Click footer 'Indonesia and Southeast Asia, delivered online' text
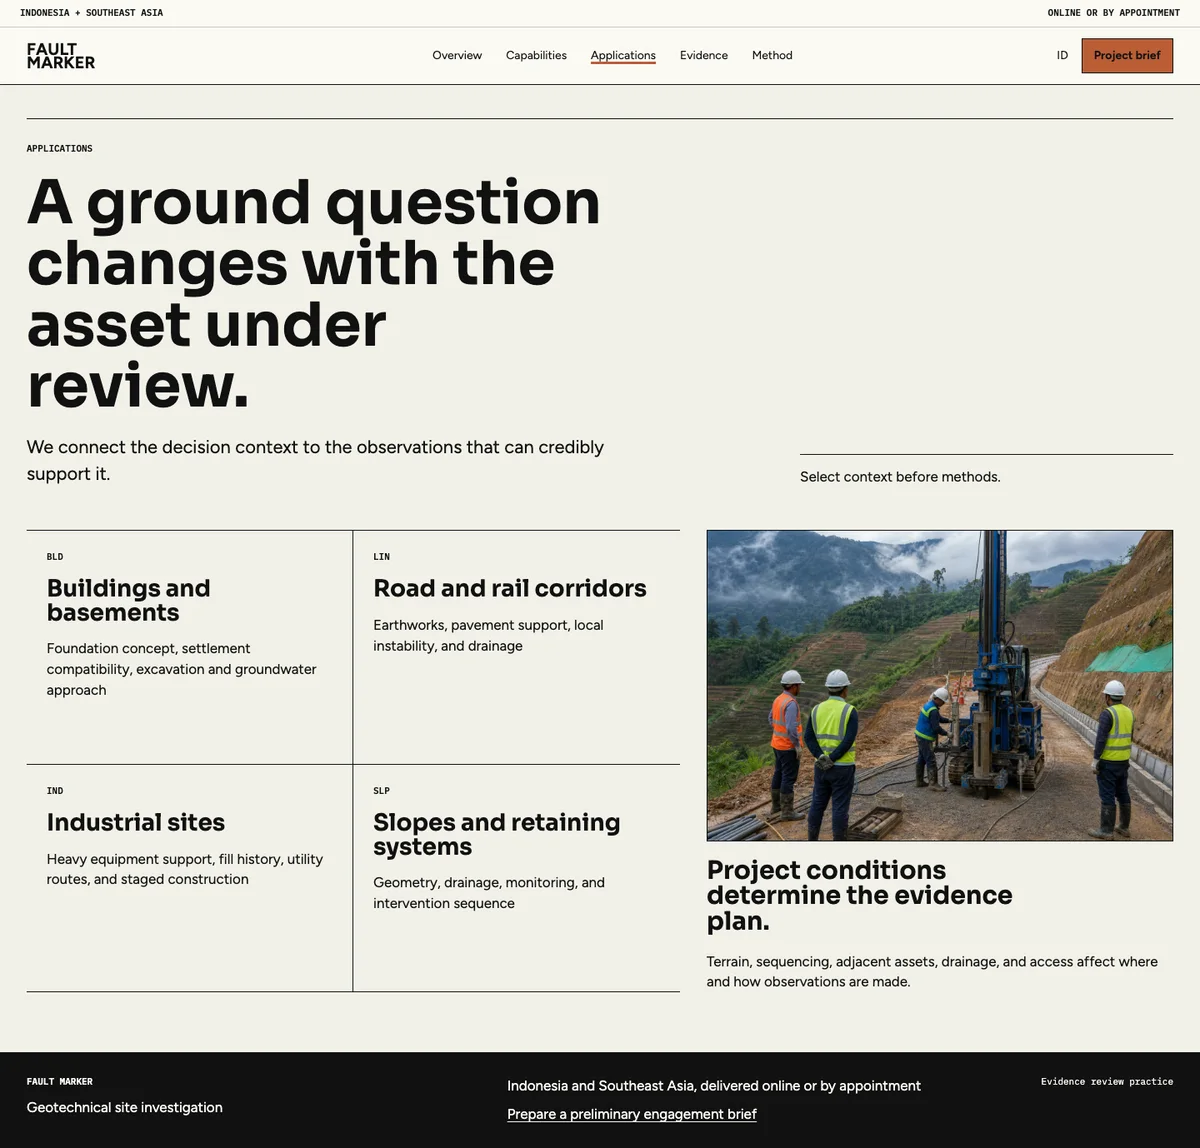The height and width of the screenshot is (1148, 1200). [714, 1086]
